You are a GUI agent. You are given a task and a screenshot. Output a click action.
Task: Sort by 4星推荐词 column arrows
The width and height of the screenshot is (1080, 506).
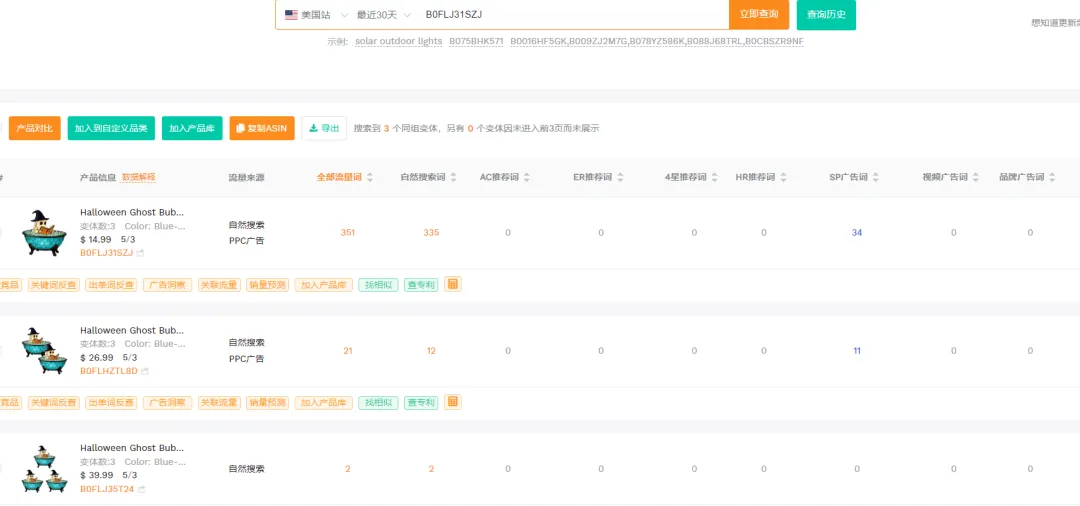[x=715, y=178]
